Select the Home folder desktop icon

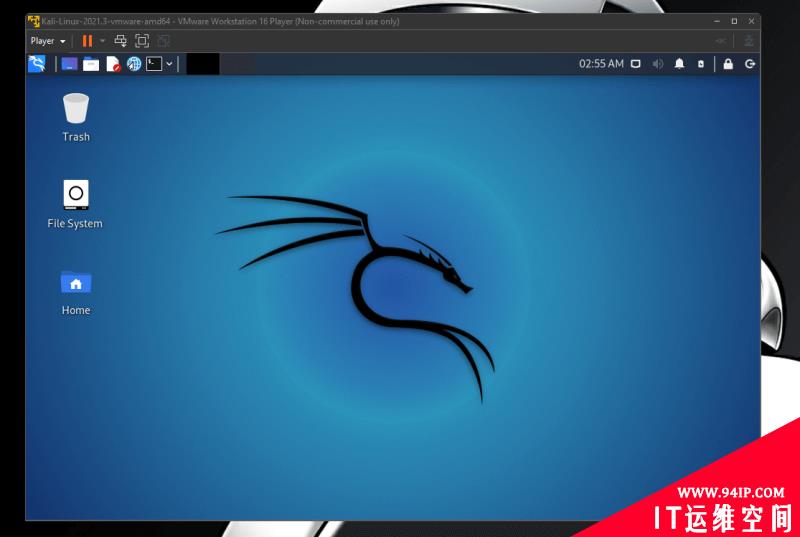tap(76, 293)
